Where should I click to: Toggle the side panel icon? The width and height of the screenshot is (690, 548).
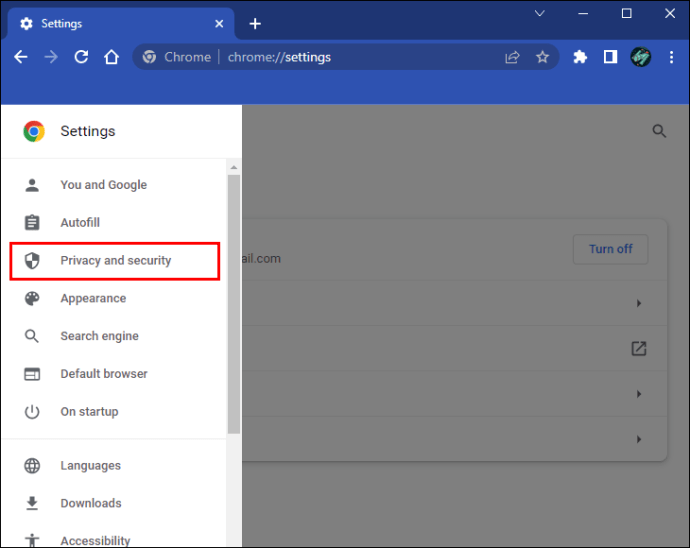(610, 57)
